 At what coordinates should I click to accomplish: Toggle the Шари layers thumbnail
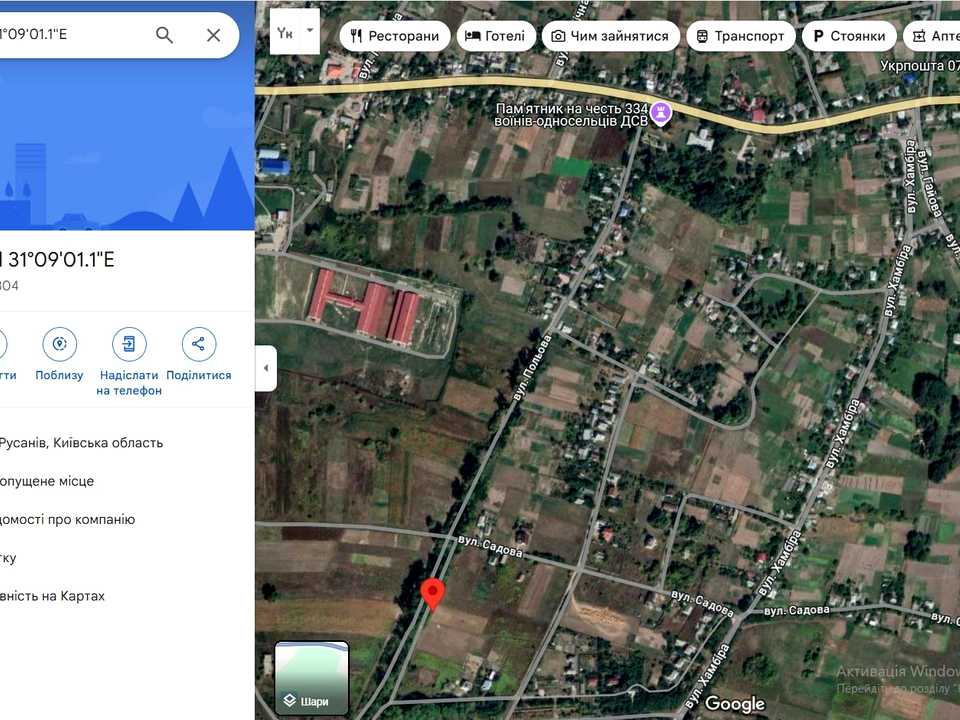[312, 678]
